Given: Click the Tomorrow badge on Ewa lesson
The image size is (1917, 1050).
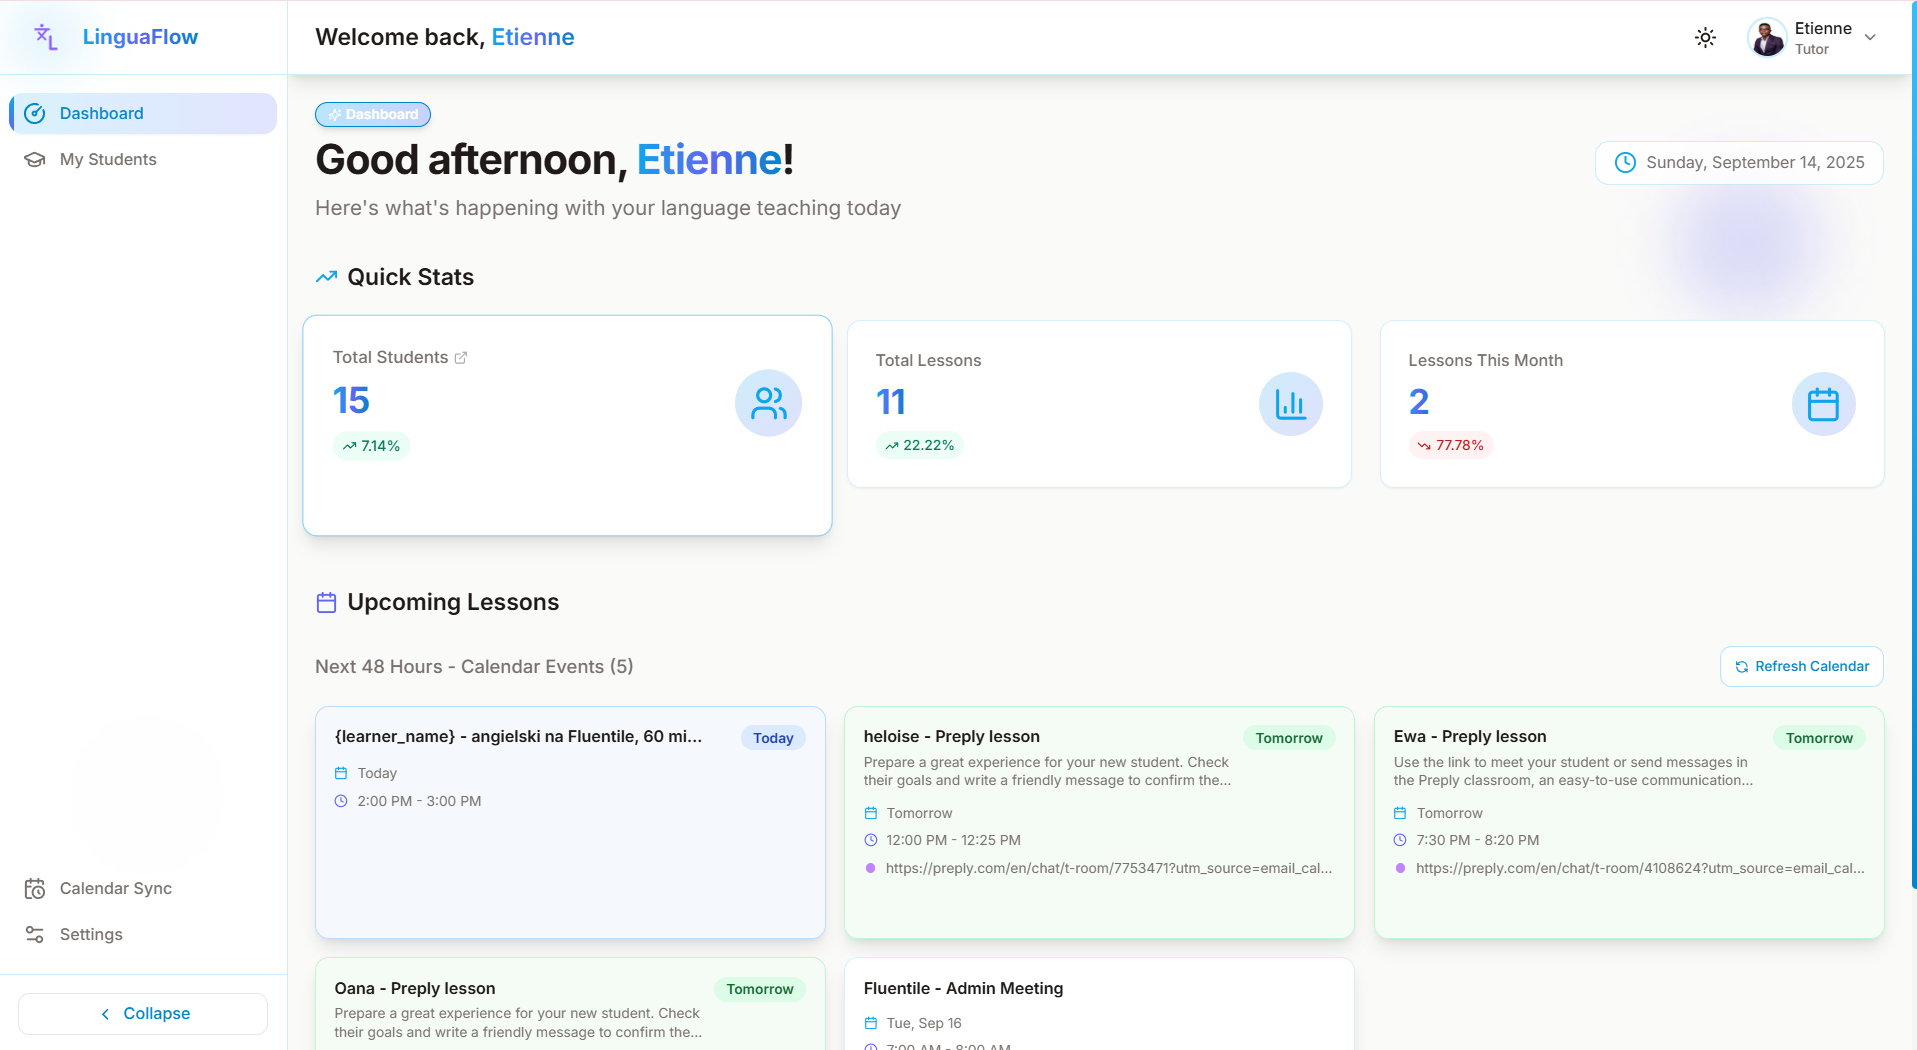Looking at the screenshot, I should pos(1819,738).
